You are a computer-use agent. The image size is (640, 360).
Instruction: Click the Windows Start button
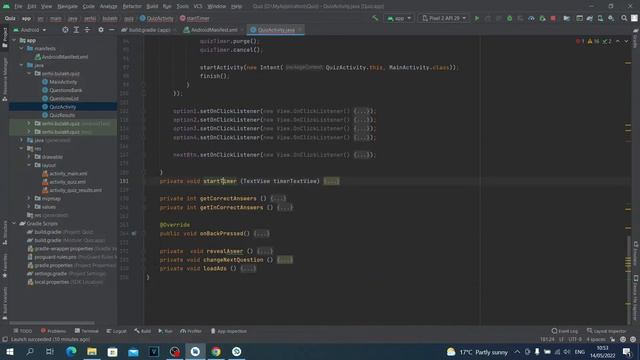tap(9, 351)
